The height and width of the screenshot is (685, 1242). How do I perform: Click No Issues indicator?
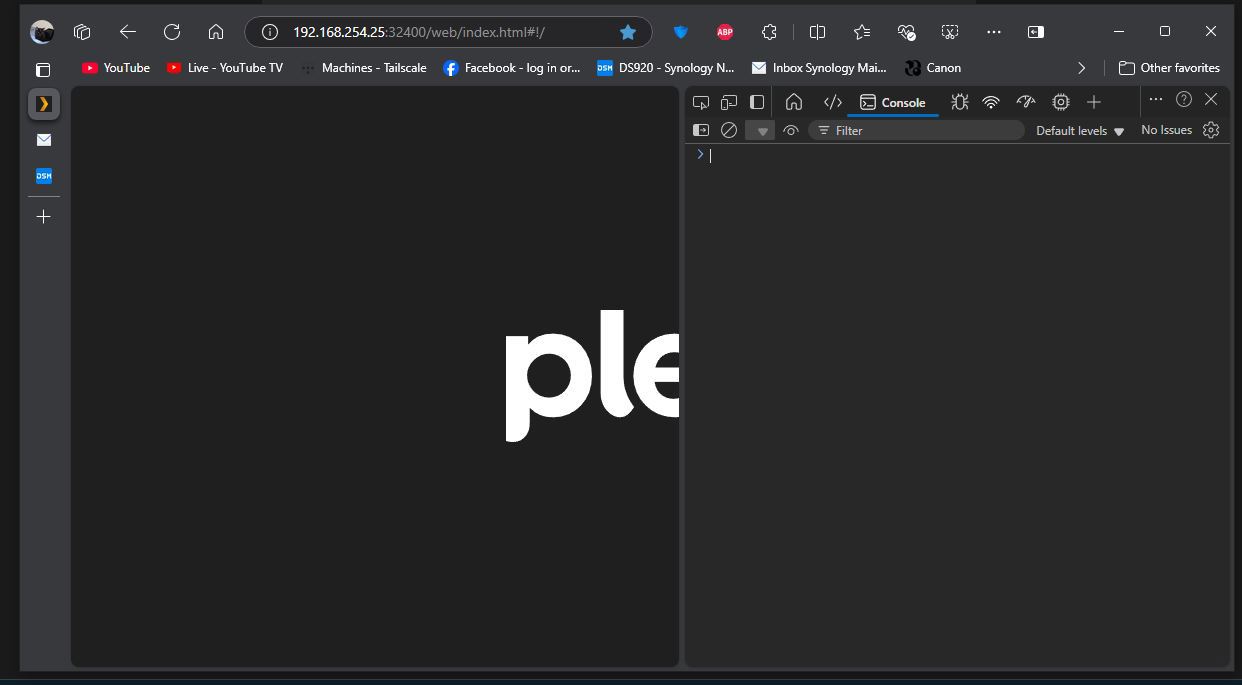(1166, 130)
